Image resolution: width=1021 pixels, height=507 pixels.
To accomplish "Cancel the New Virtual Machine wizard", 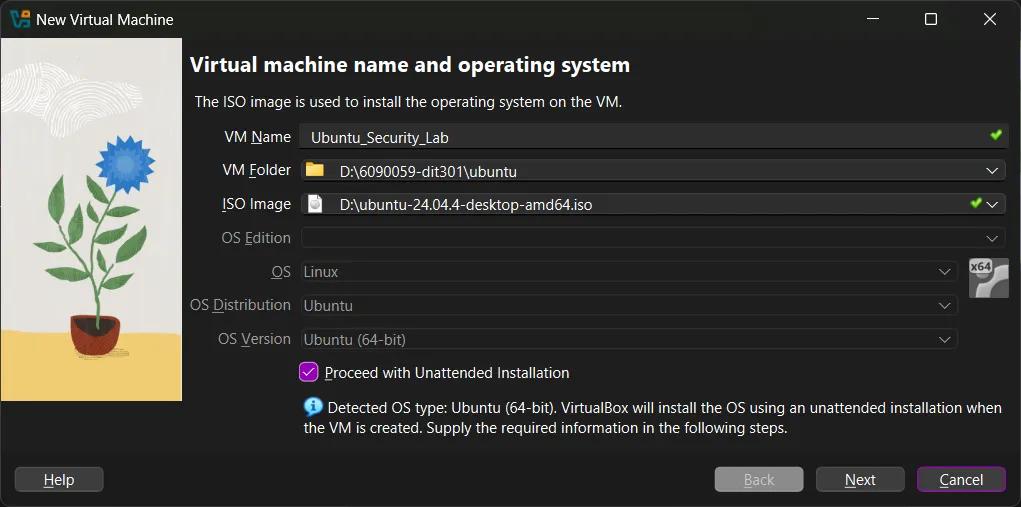I will tap(961, 480).
